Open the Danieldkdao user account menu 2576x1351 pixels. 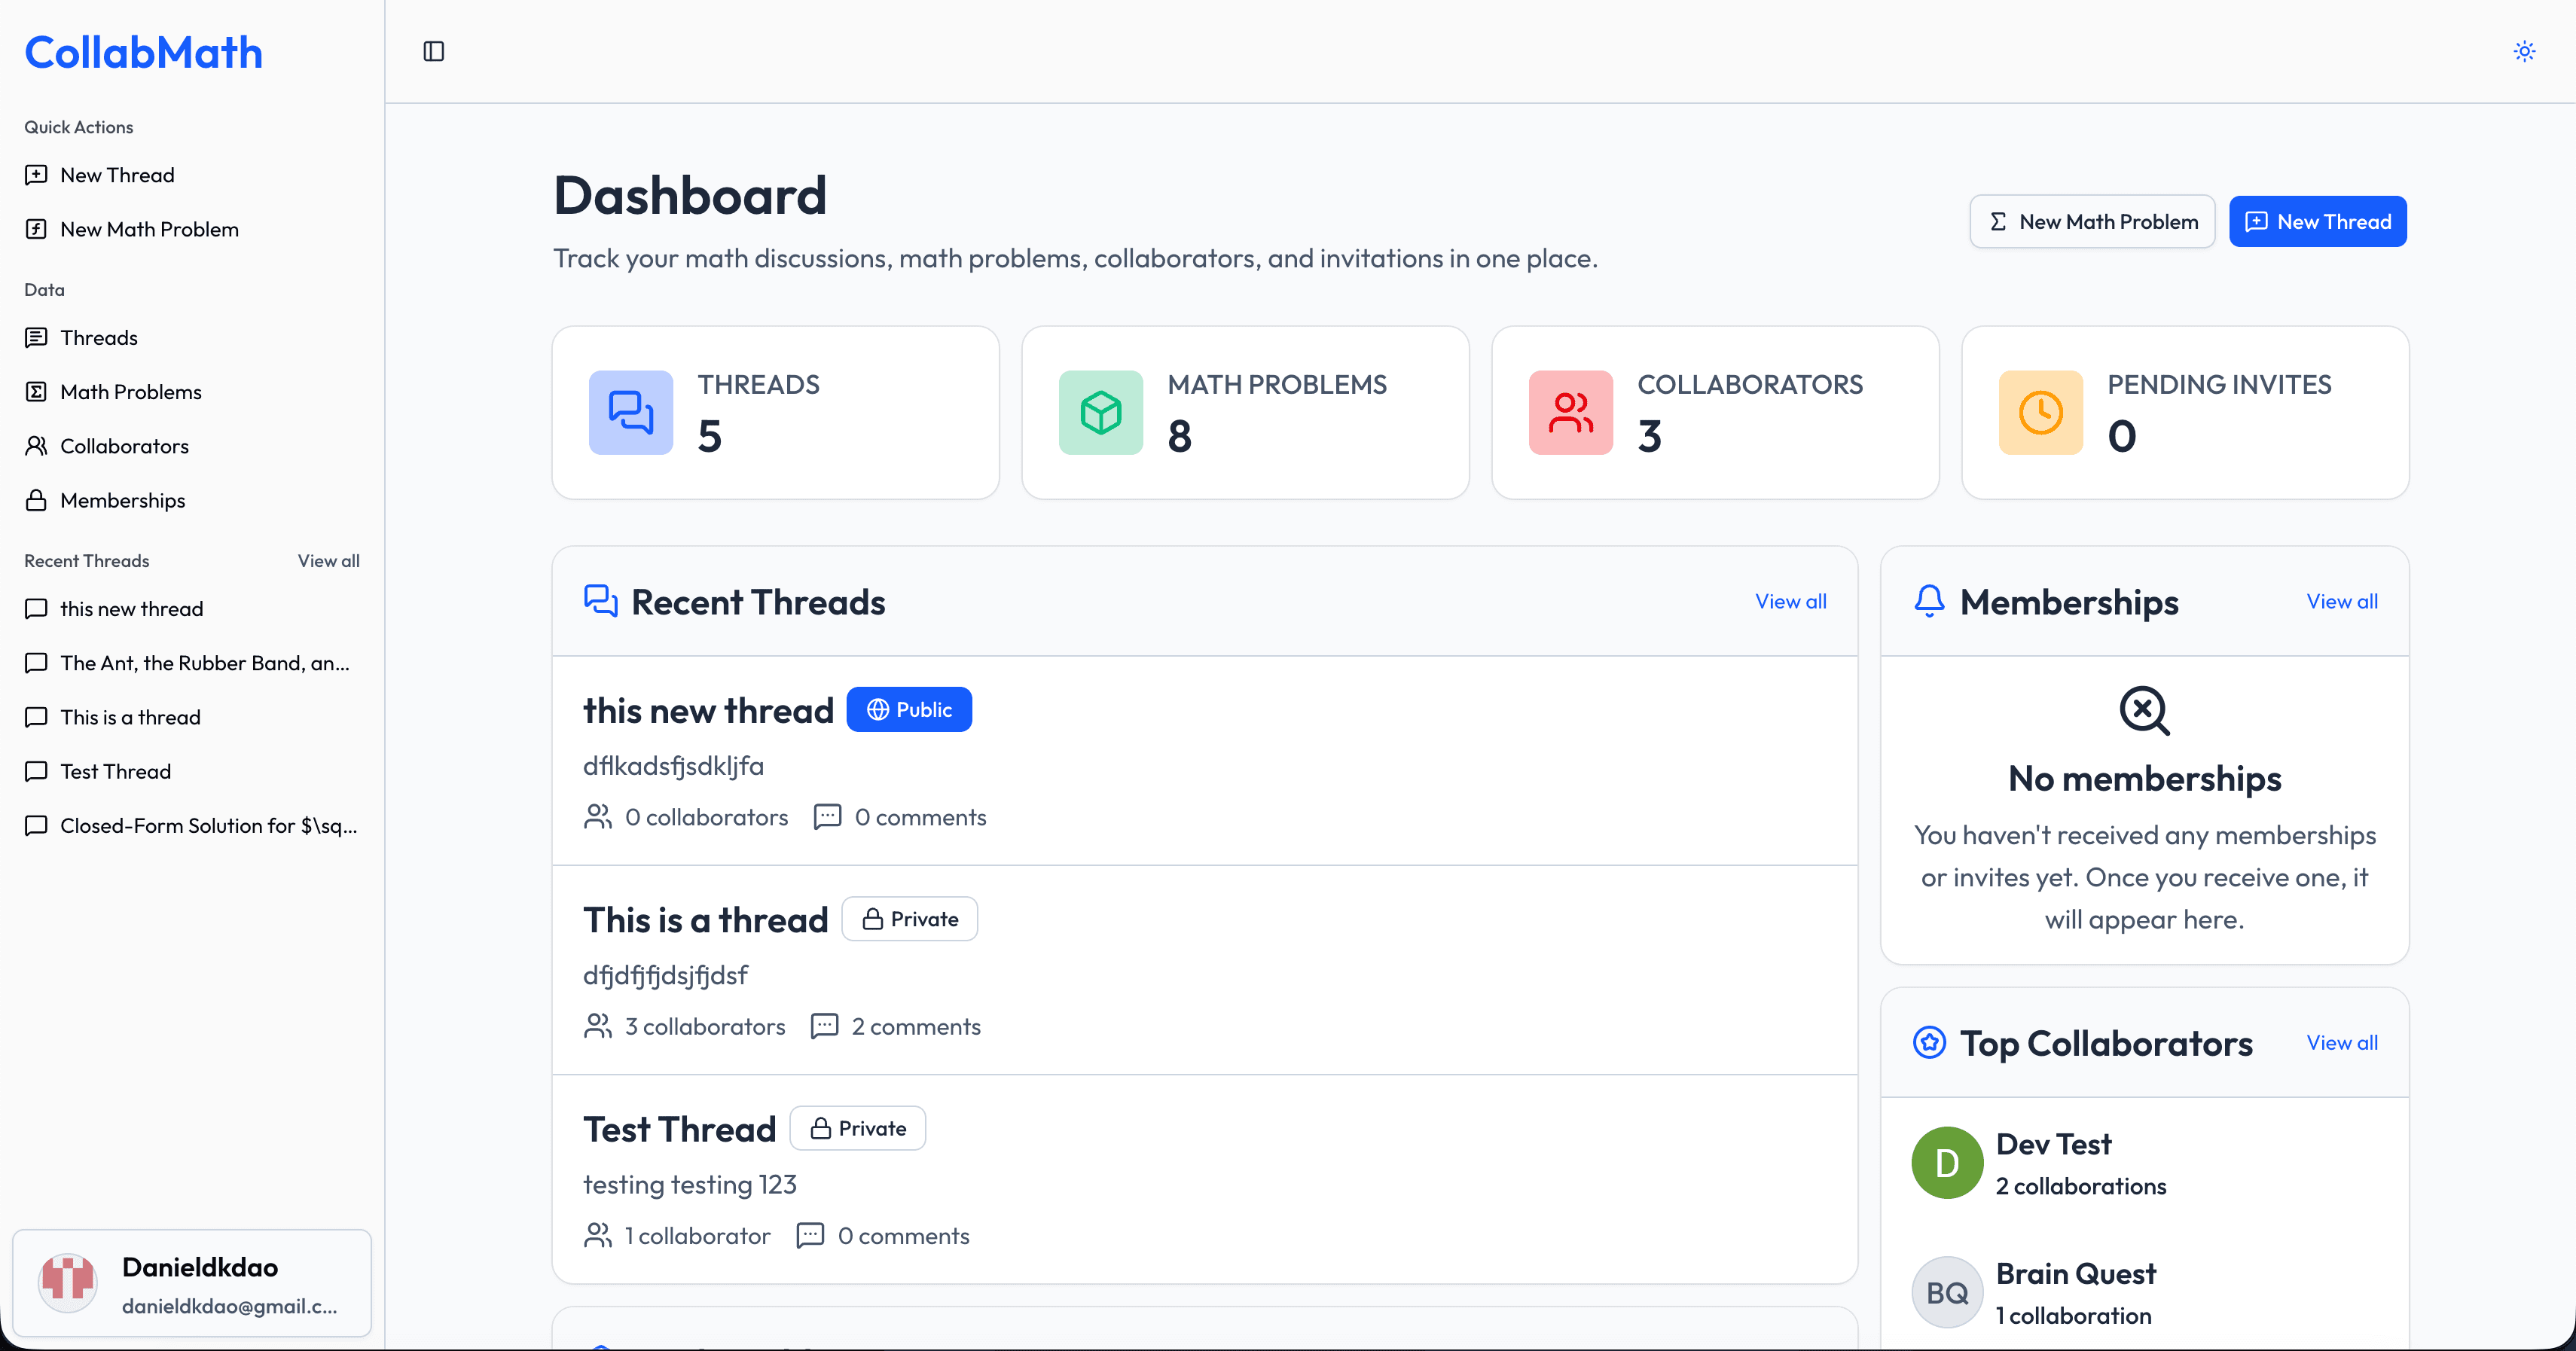[192, 1283]
